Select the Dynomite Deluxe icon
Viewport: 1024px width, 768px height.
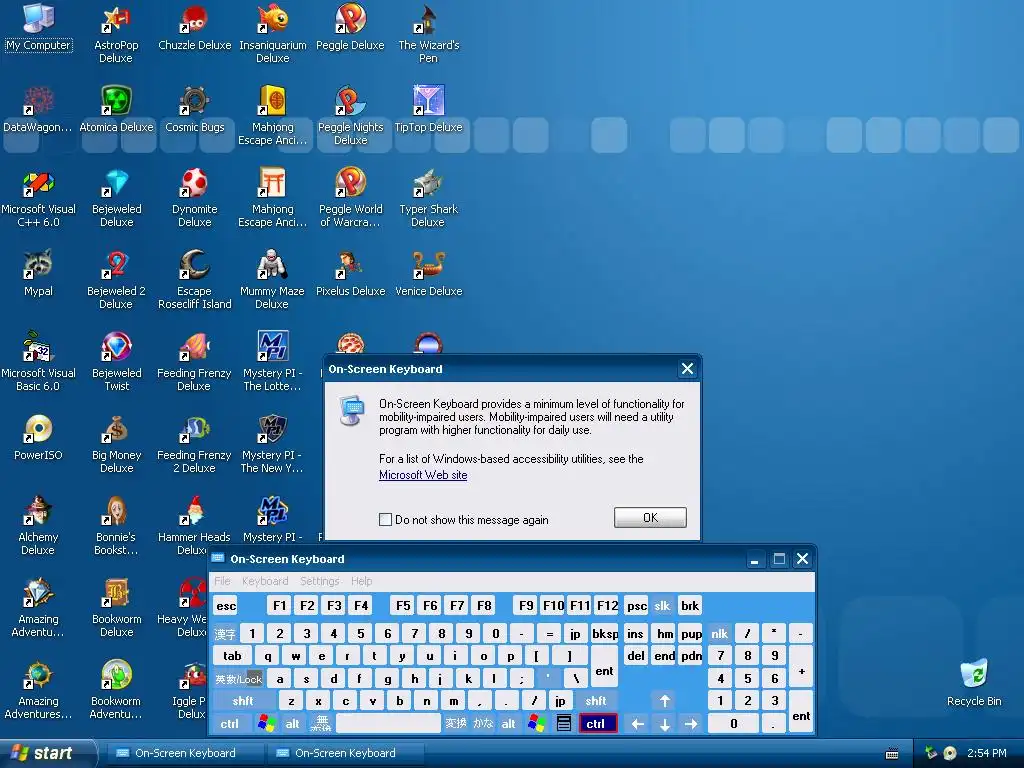[x=195, y=197]
